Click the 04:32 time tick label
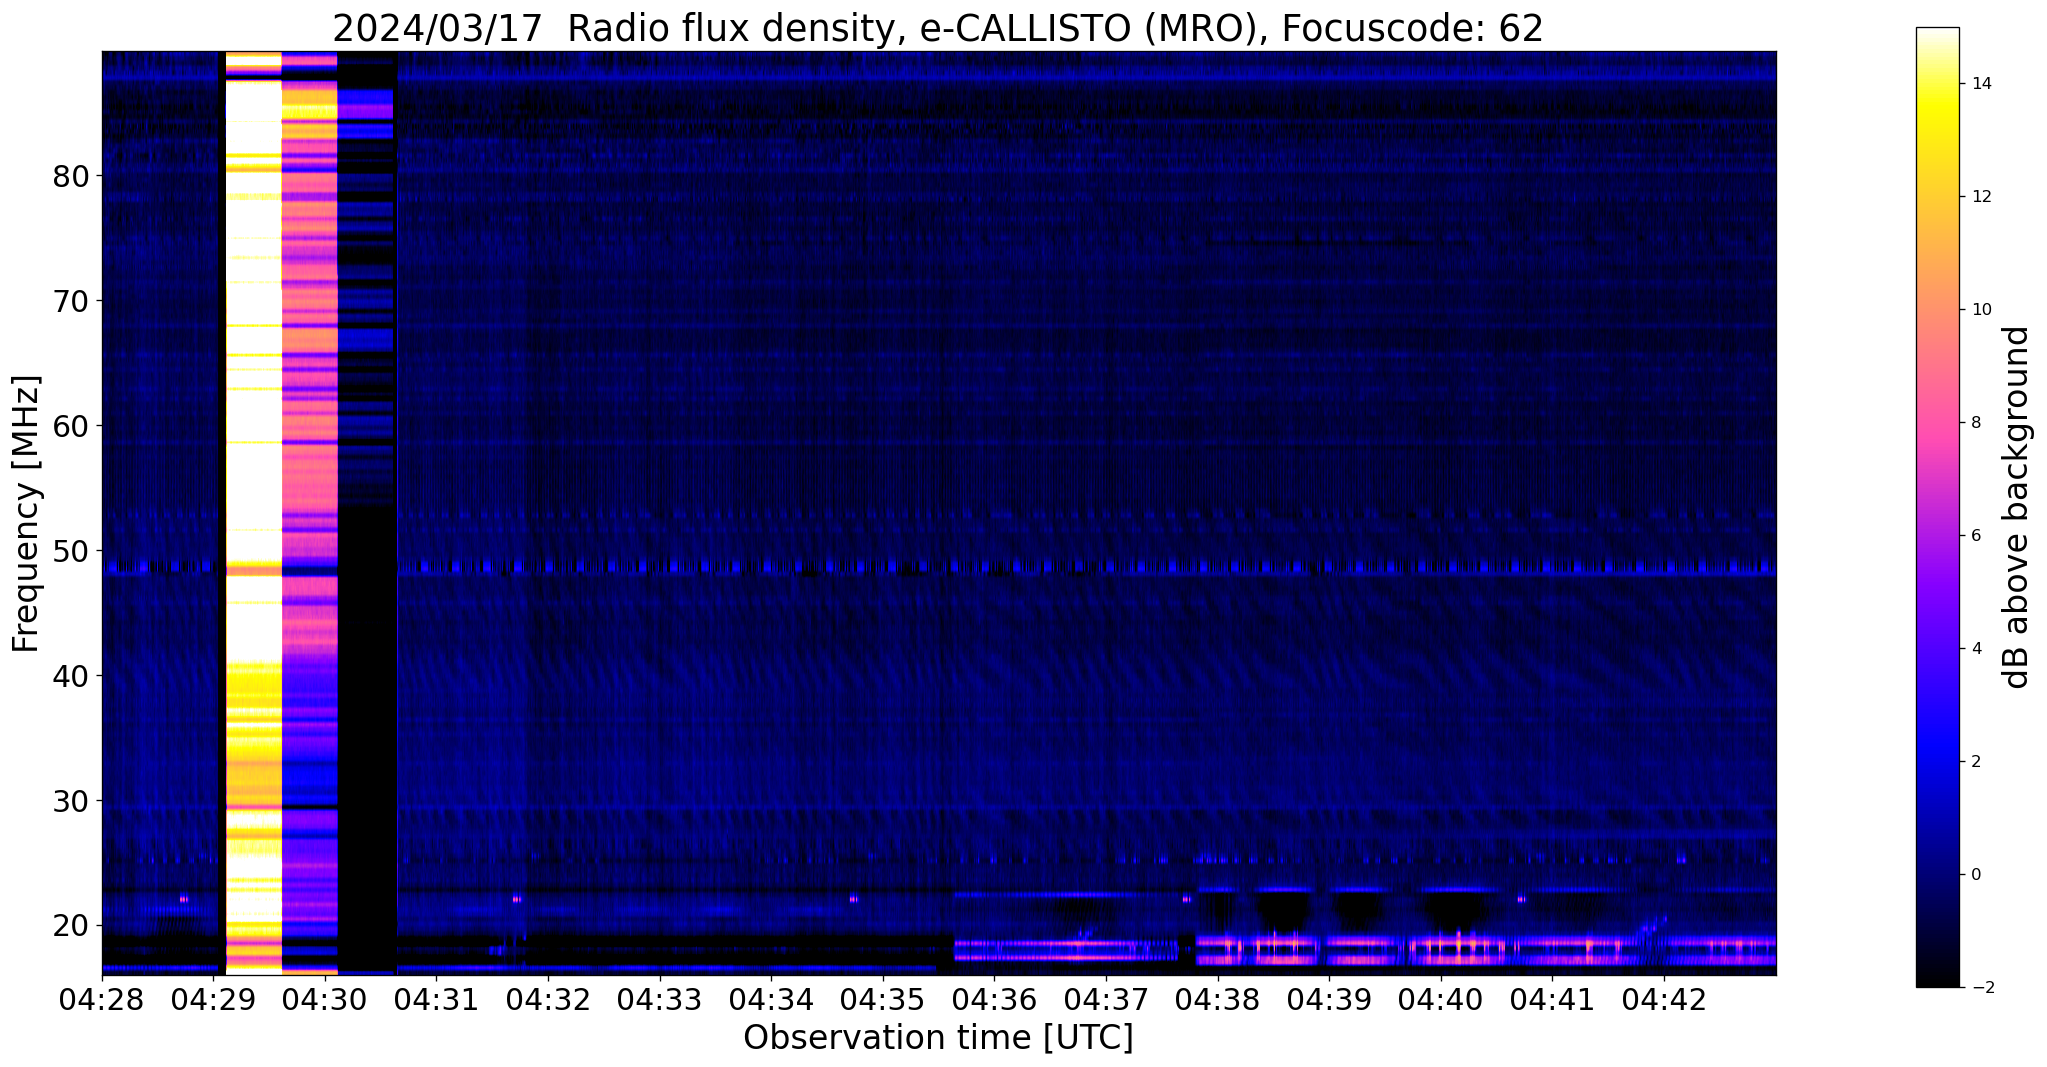The width and height of the screenshot is (2047, 1067). point(548,999)
